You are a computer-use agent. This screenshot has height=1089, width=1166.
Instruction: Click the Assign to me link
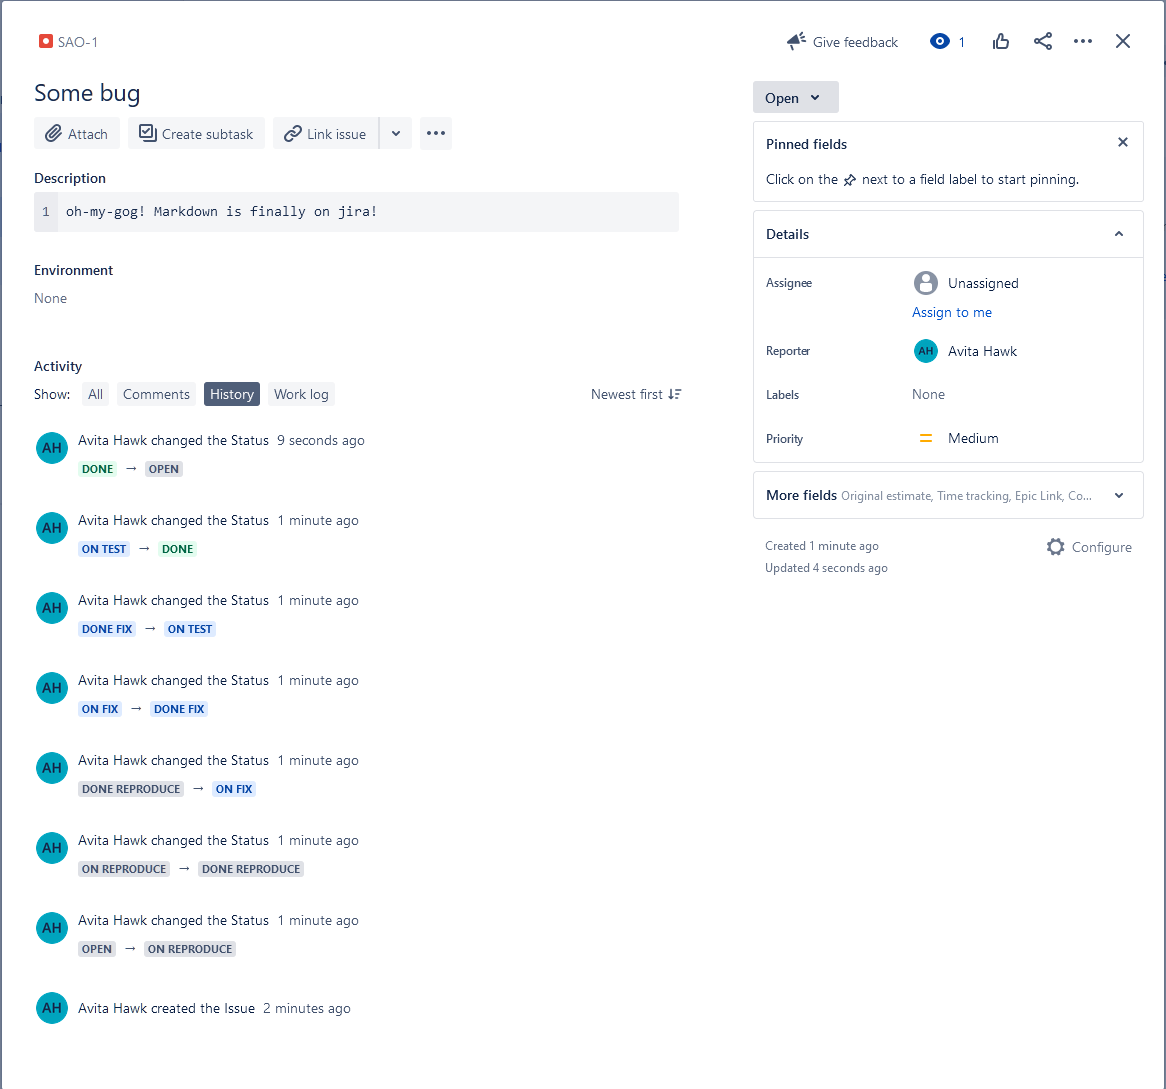951,312
